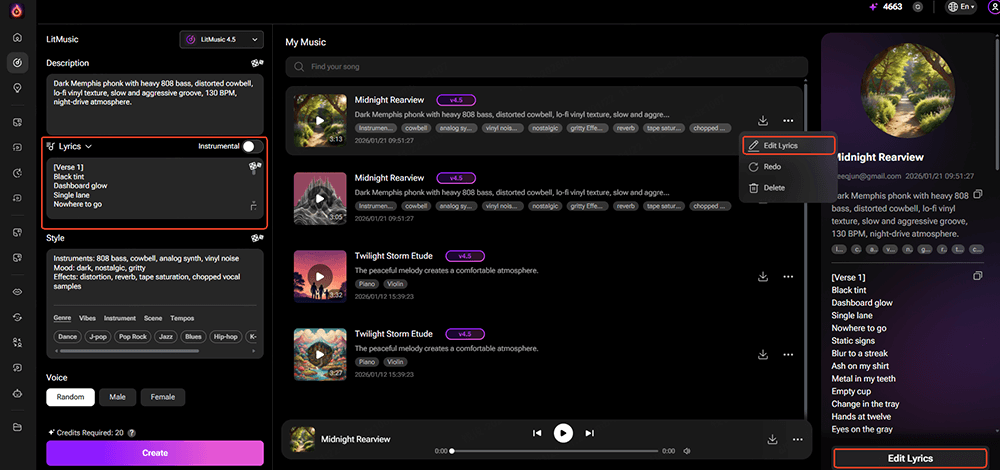This screenshot has height=470, width=1000.
Task: Select the Female voice option
Action: [x=163, y=397]
